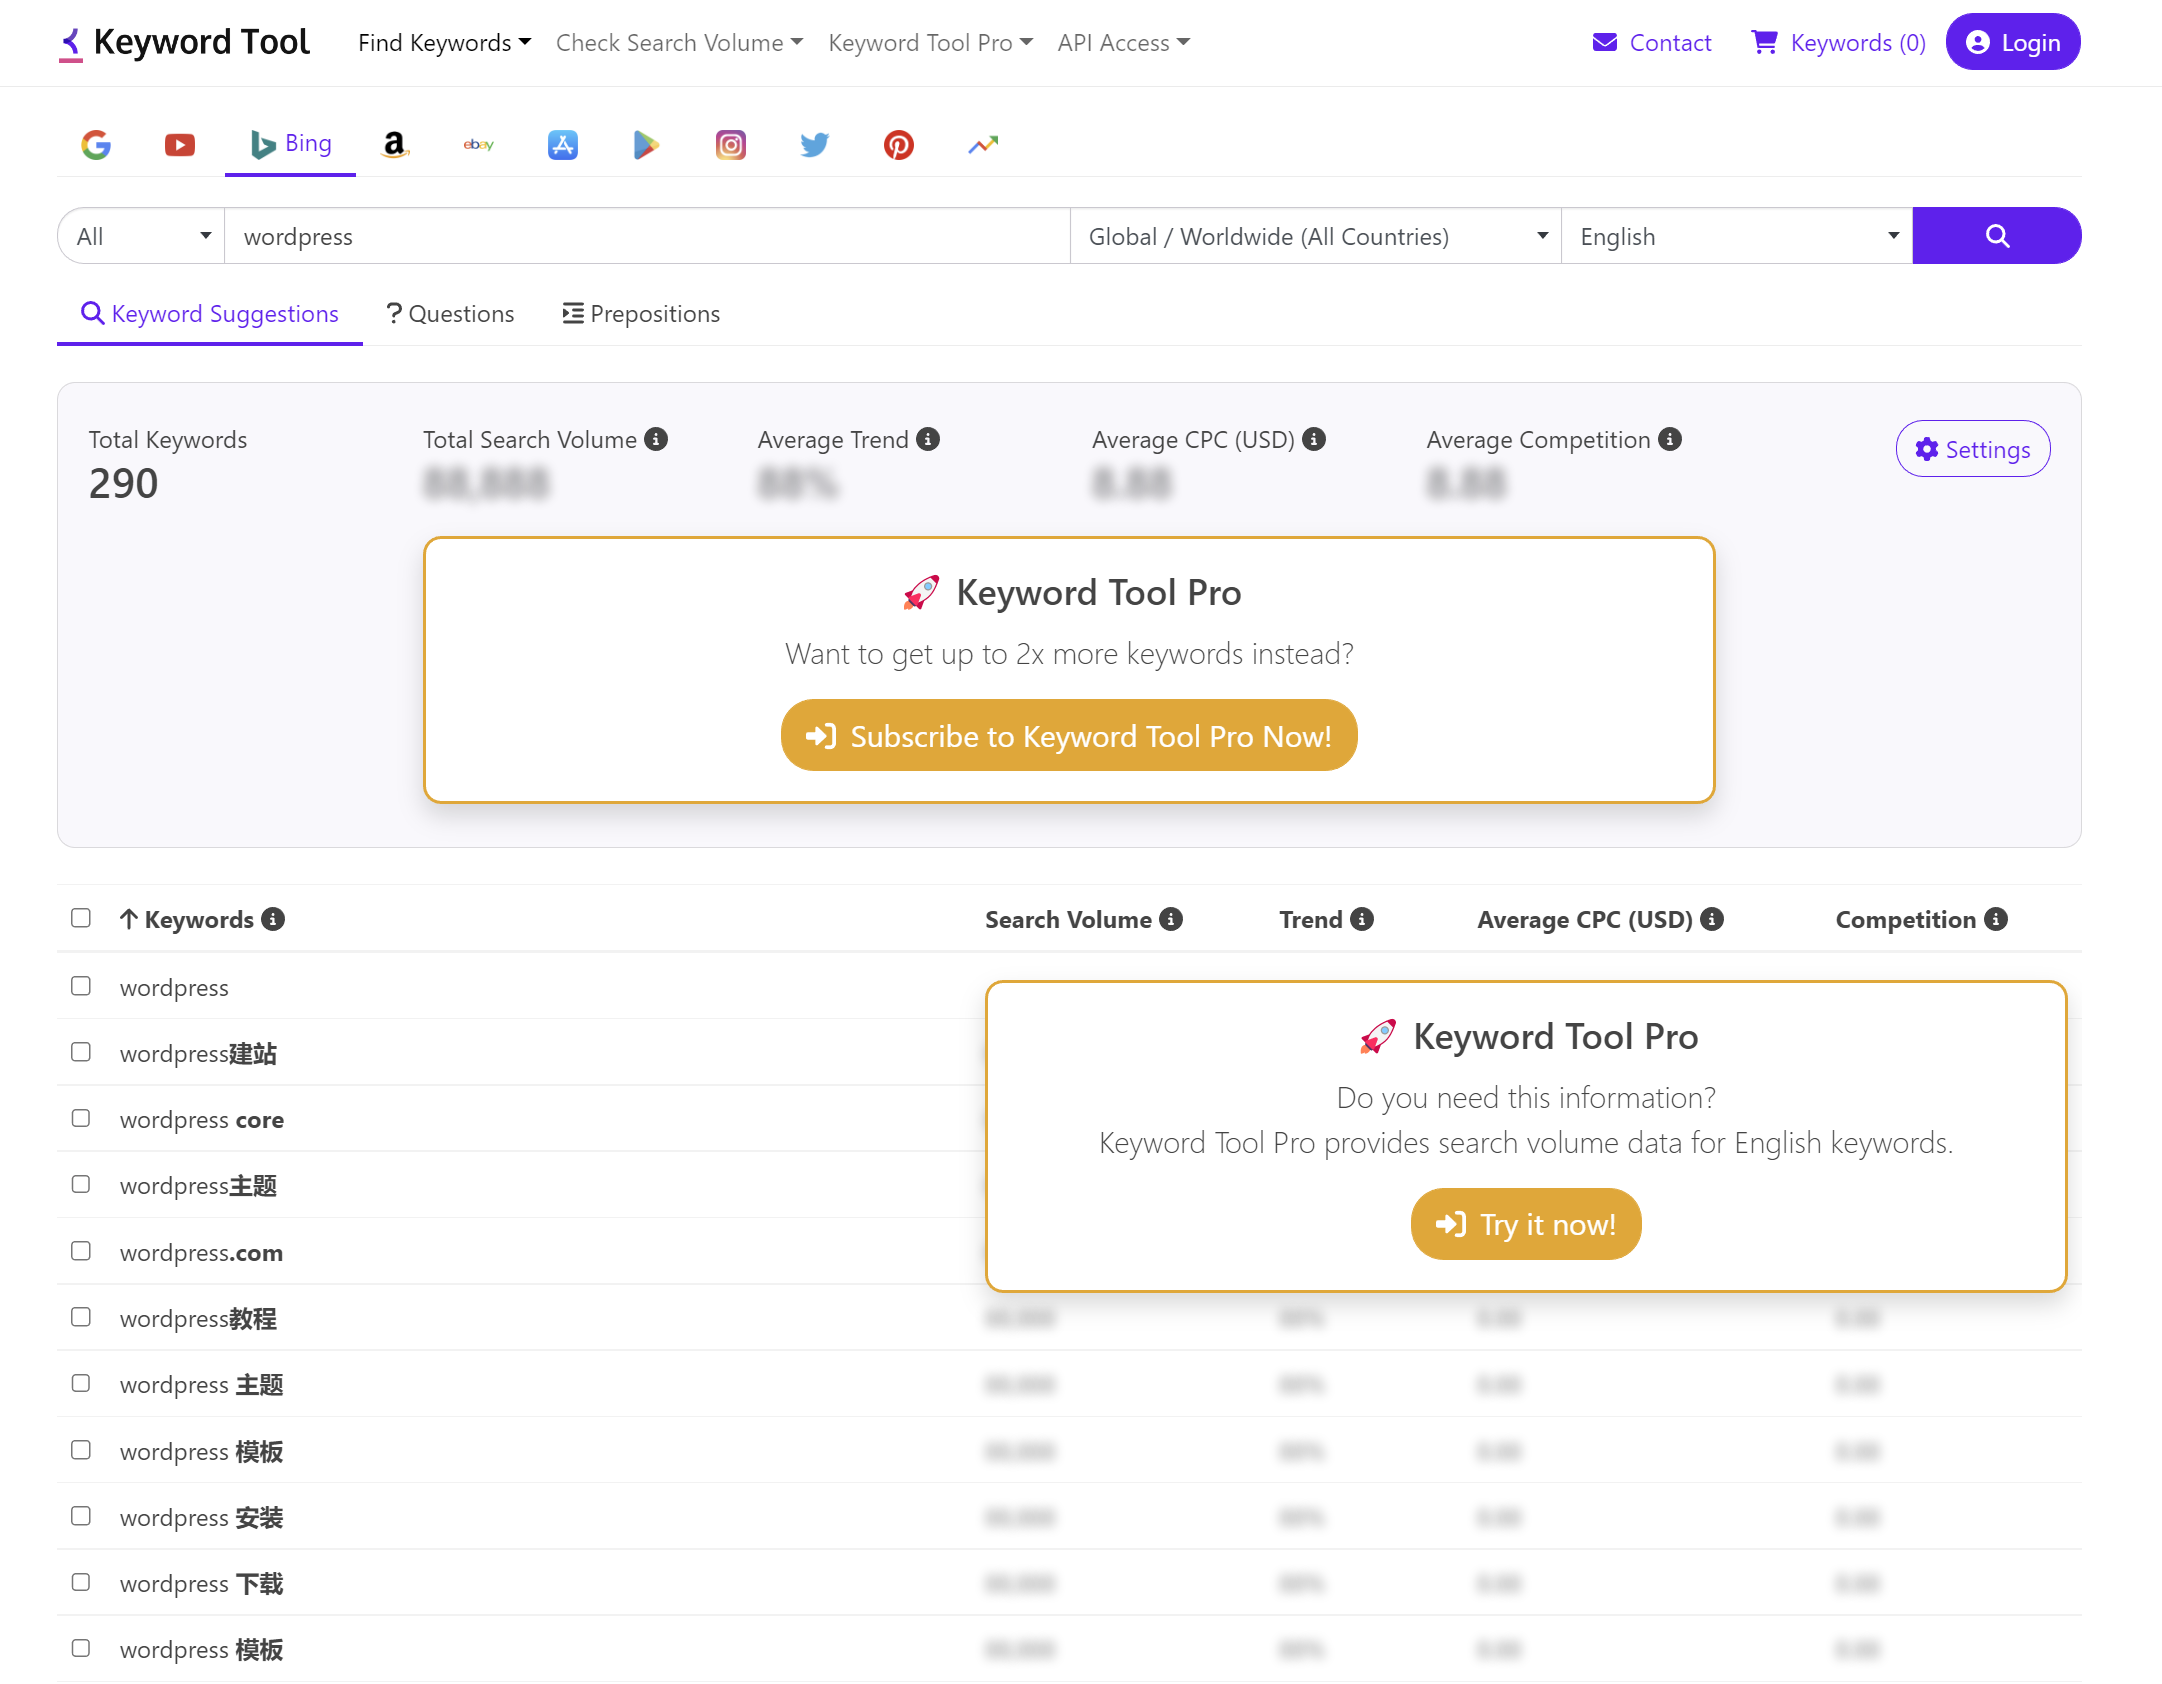The image size is (2162, 1684).
Task: Check the 'wordpress' keyword row
Action: [x=81, y=986]
